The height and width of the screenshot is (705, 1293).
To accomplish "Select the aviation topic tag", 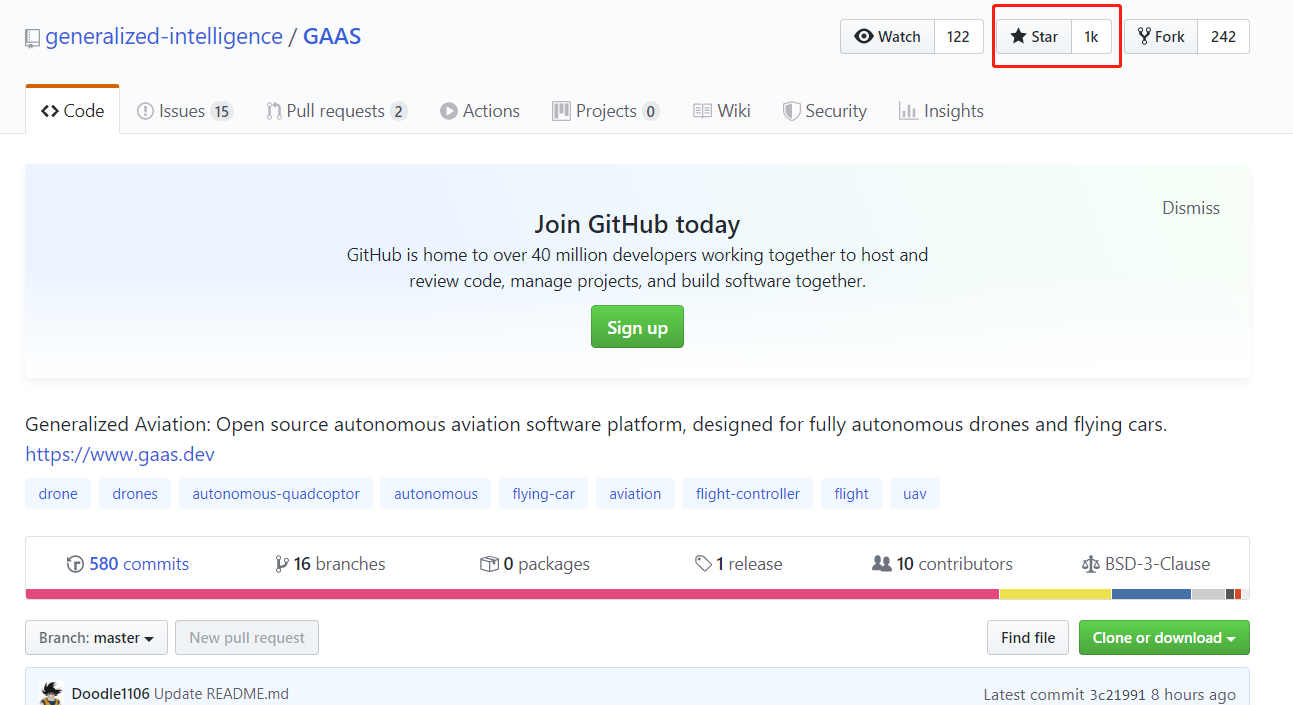I will tap(635, 494).
